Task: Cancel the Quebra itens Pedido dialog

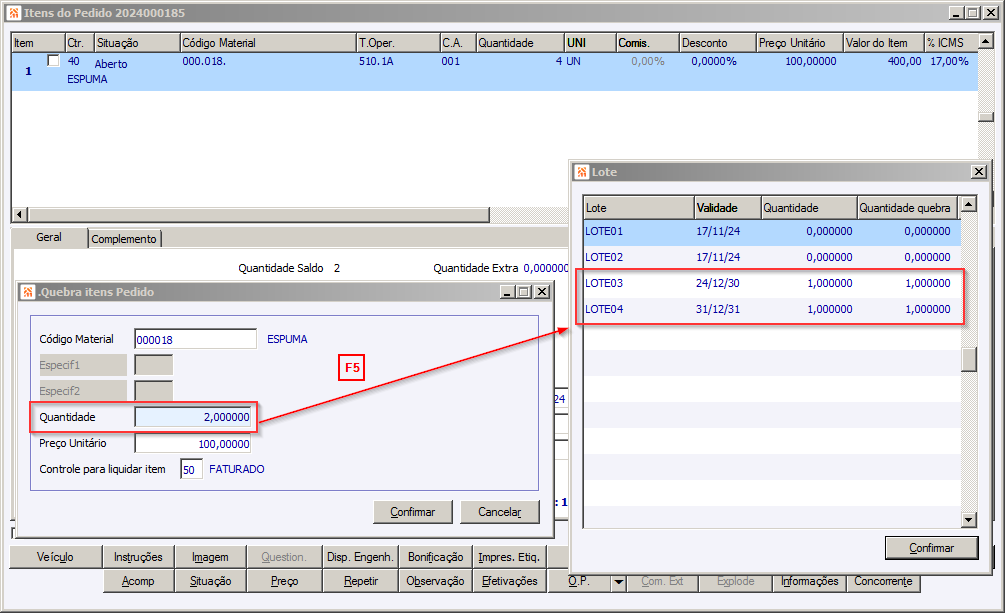Action: click(x=500, y=512)
